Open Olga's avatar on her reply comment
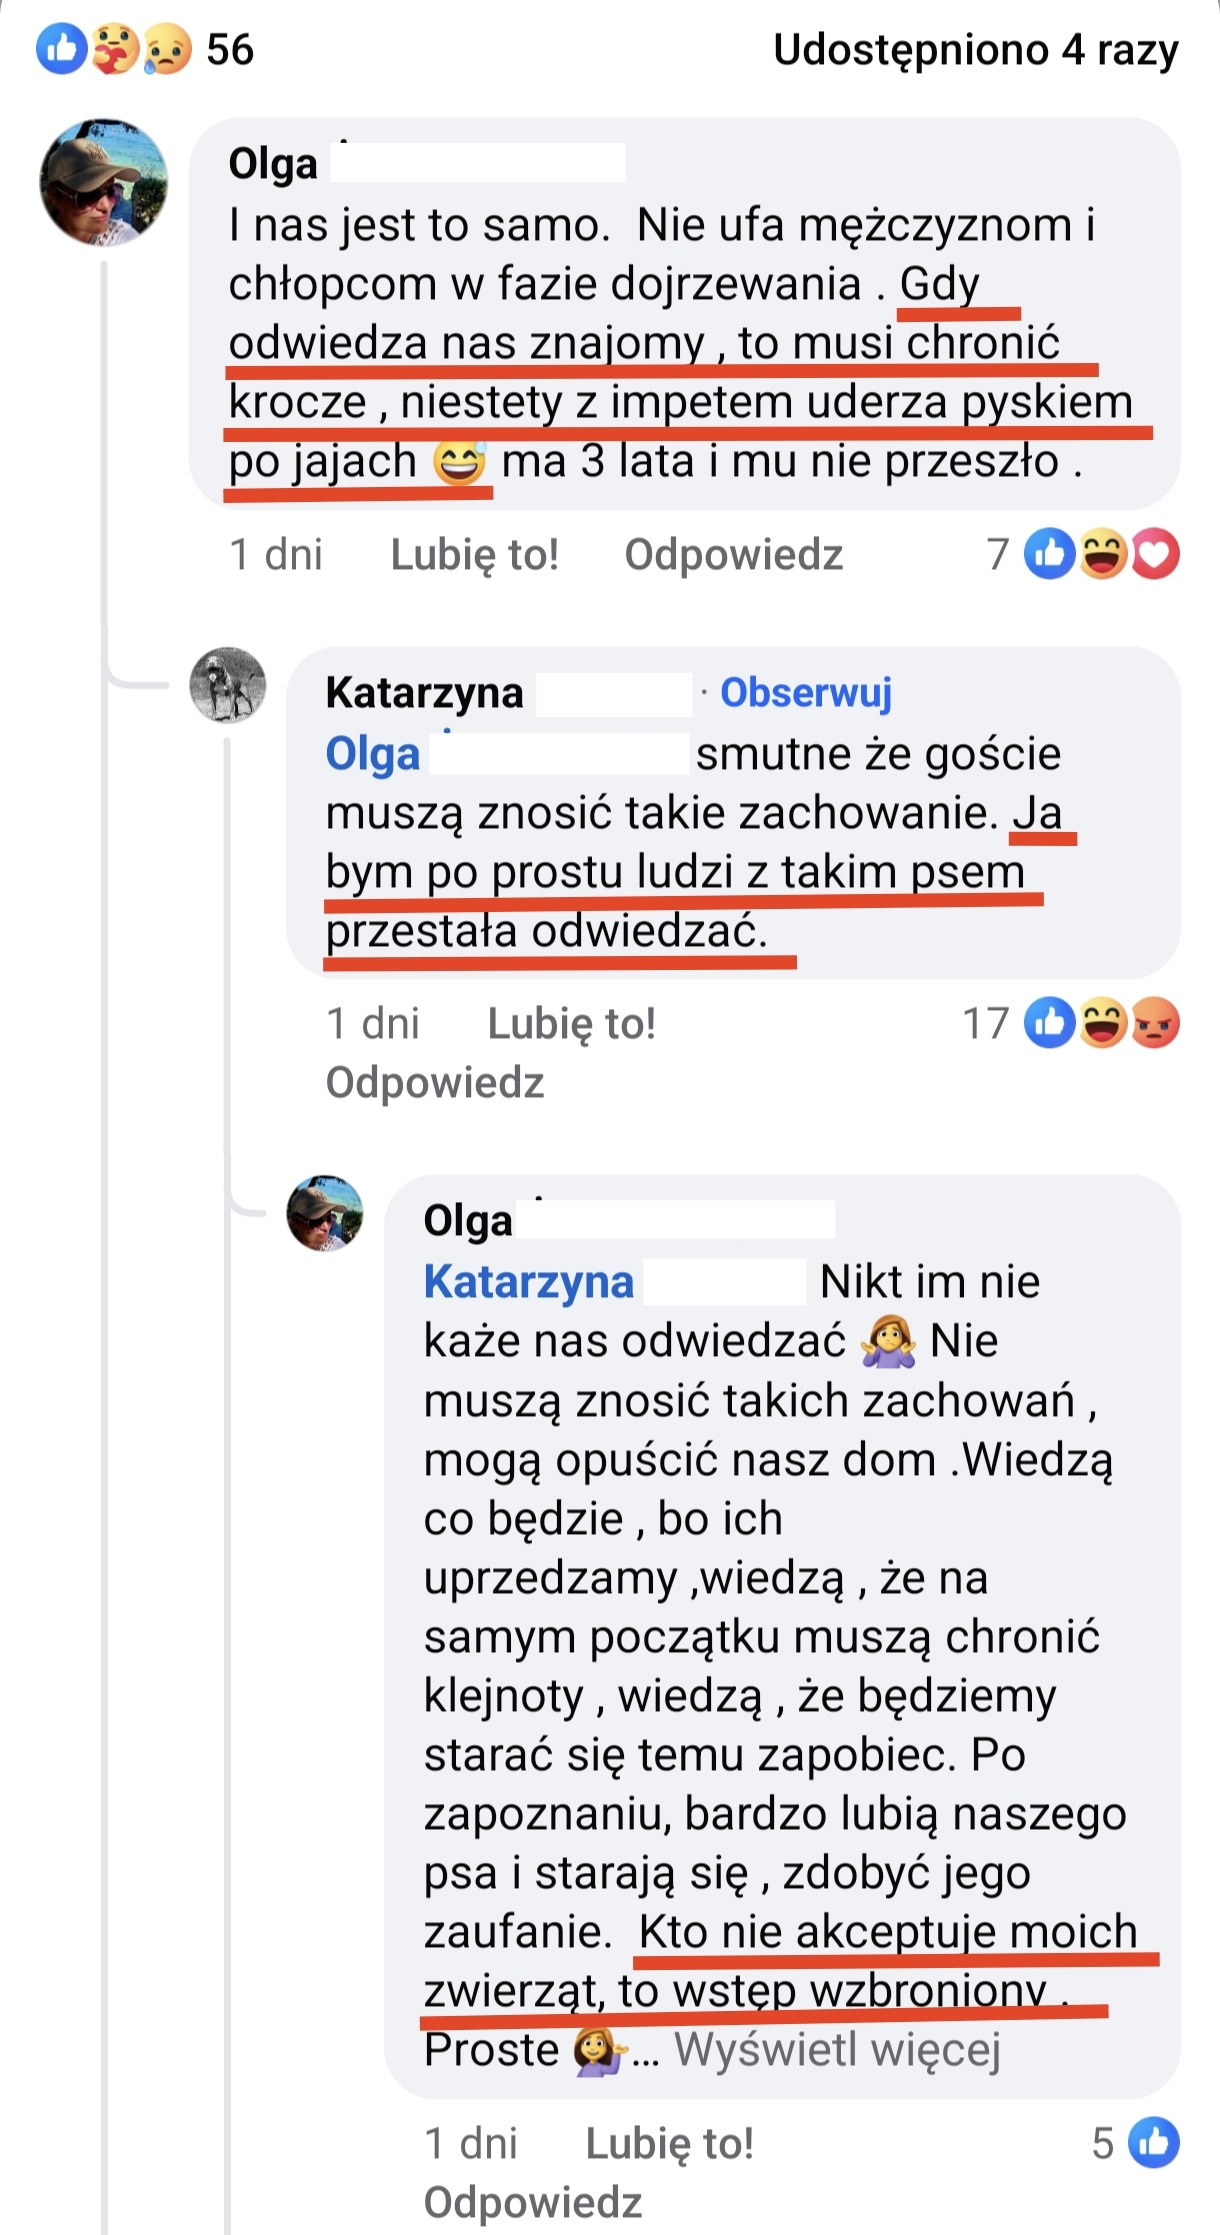 coord(325,1213)
